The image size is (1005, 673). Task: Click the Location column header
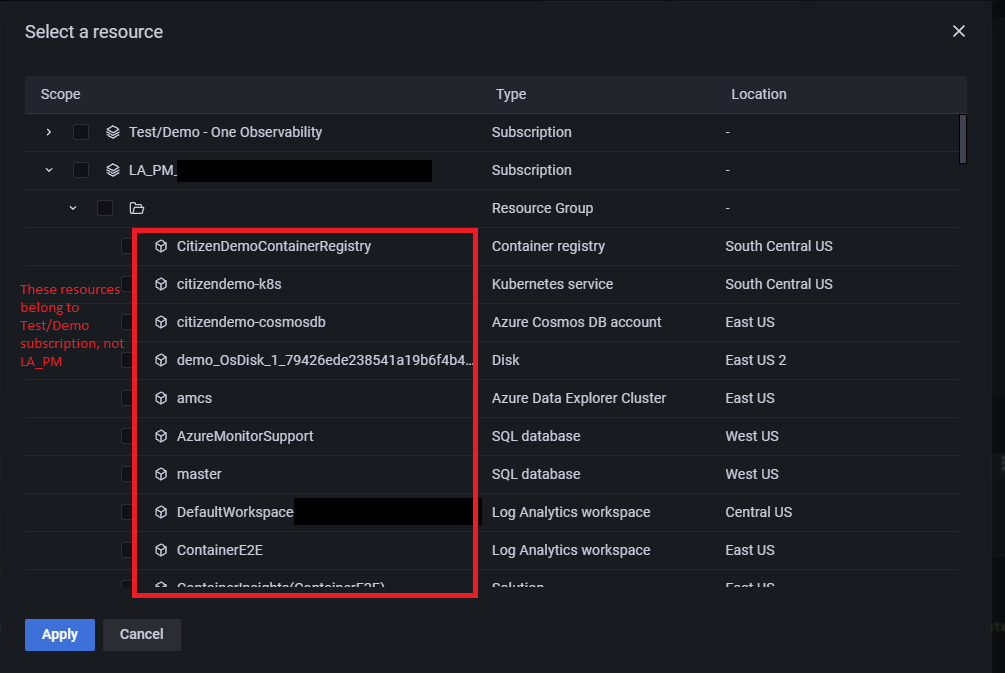point(758,93)
